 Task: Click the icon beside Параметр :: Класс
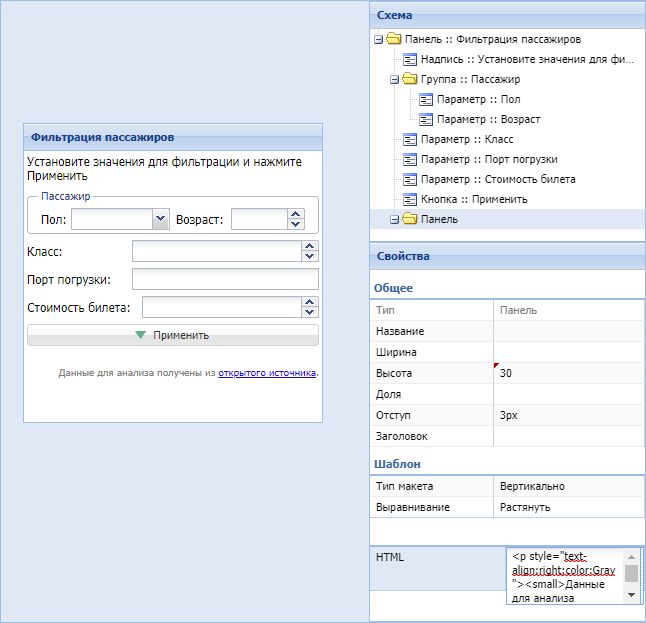[x=410, y=140]
